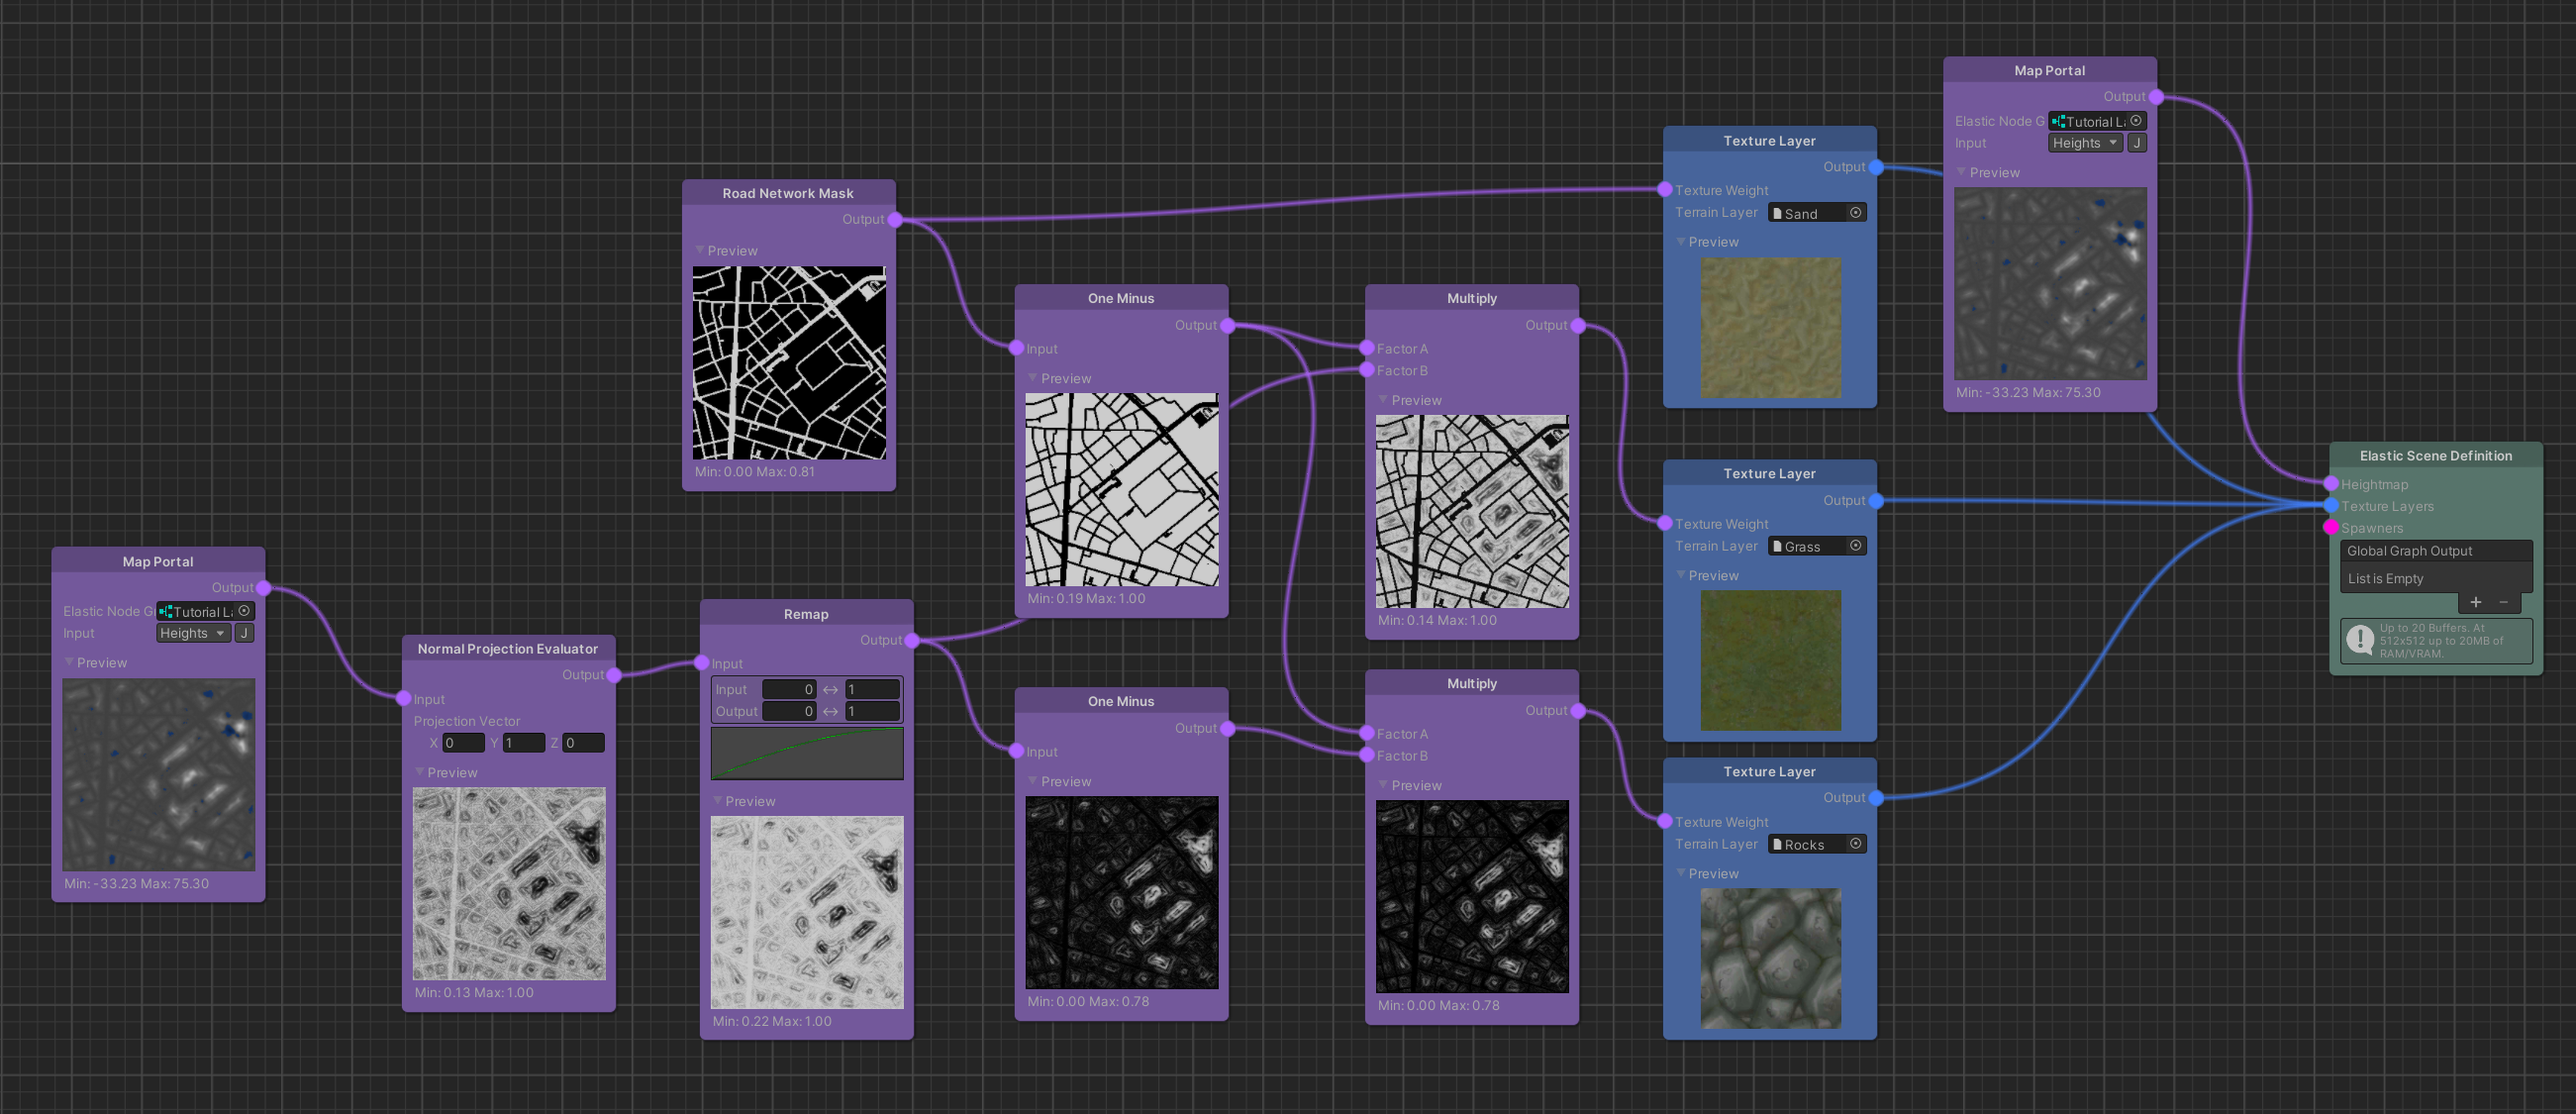Collapse the Preview foldout in the Remap node
The width and height of the screenshot is (2576, 1114).
pos(718,801)
